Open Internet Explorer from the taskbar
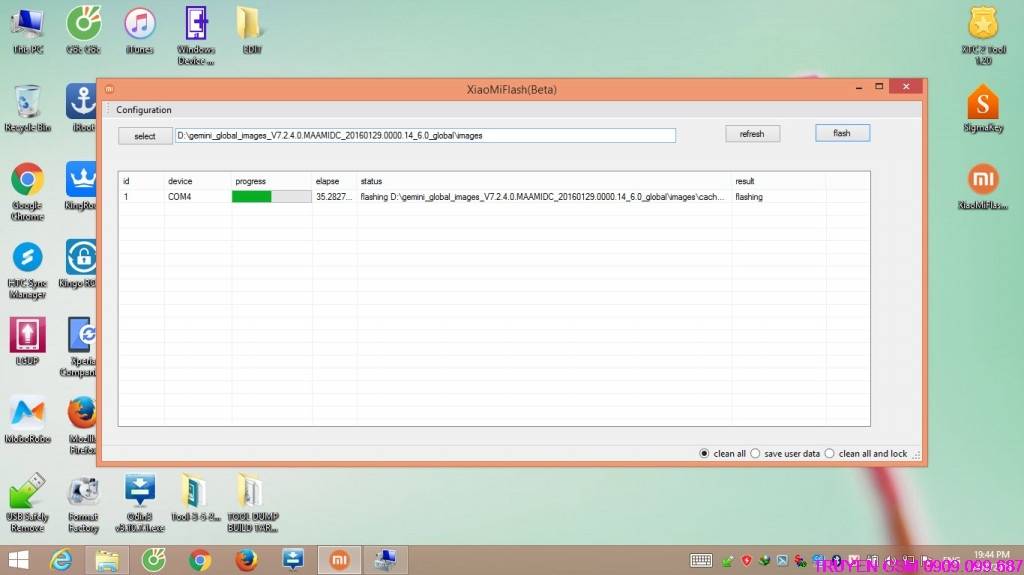The height and width of the screenshot is (575, 1024). click(x=61, y=560)
